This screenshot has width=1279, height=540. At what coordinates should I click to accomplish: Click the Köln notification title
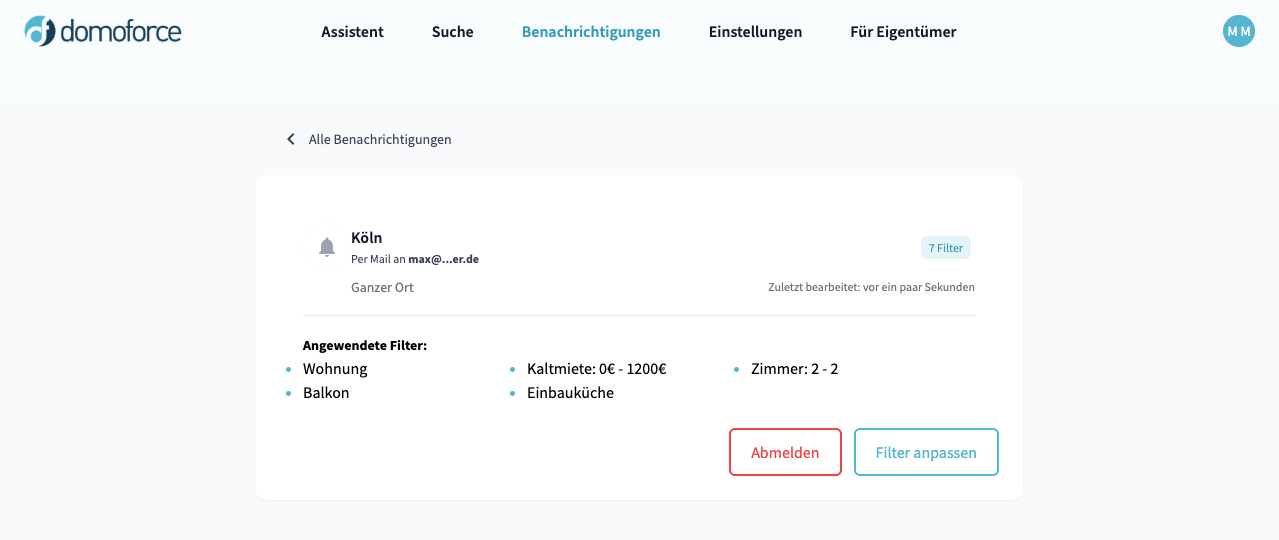tap(367, 238)
